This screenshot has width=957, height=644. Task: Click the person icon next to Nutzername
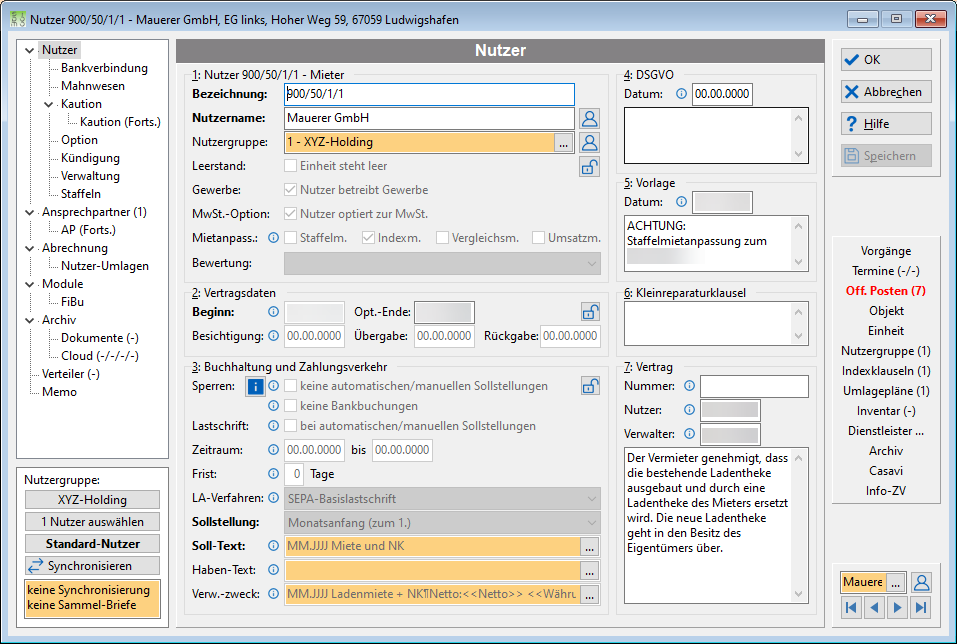(590, 118)
